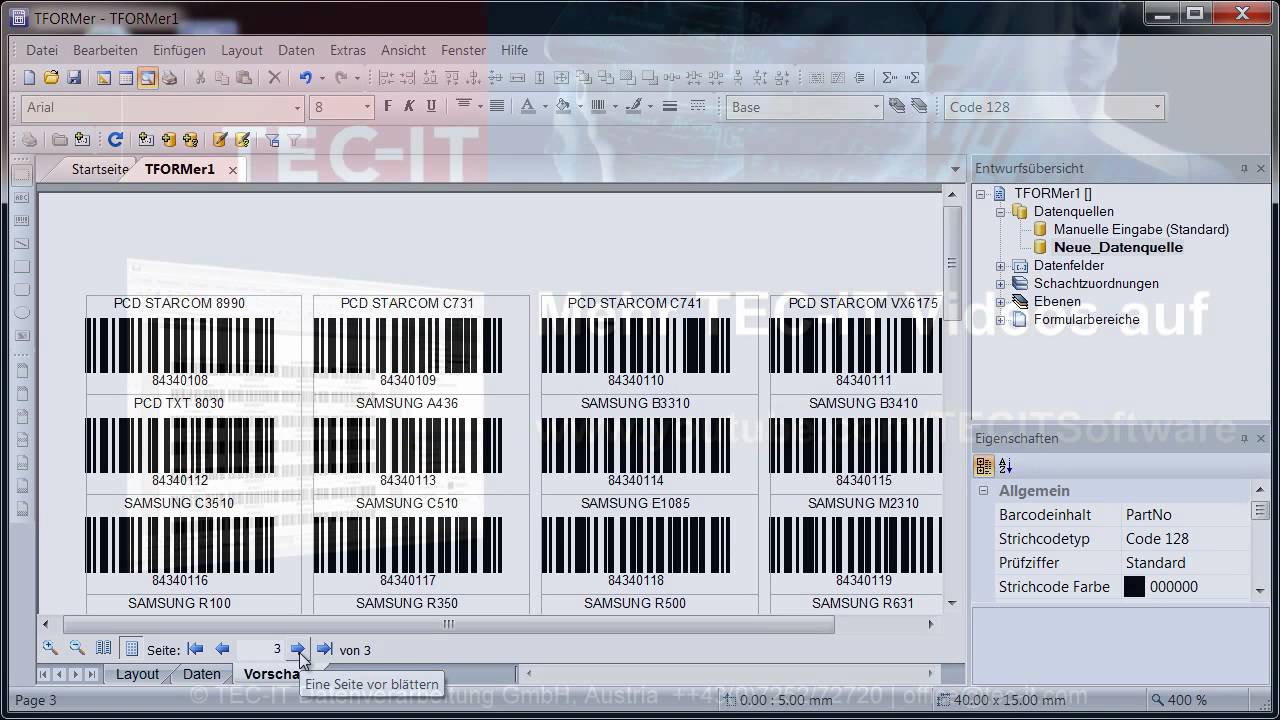The height and width of the screenshot is (720, 1280).
Task: Open the Hilfe menu
Action: [x=514, y=50]
